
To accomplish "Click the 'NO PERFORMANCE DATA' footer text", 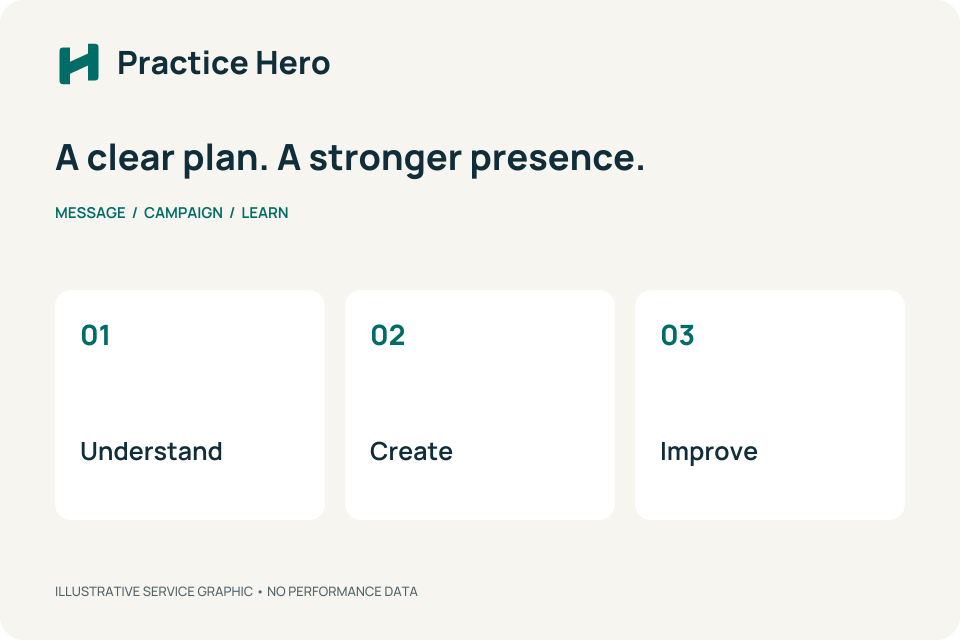I will 342,592.
